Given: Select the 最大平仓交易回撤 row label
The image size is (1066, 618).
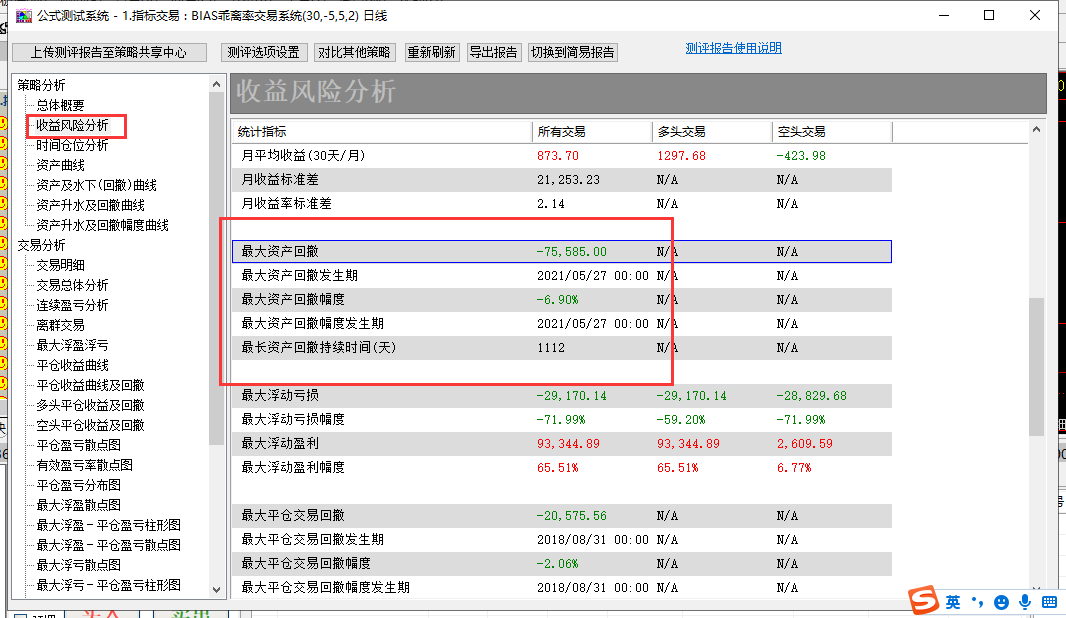Looking at the screenshot, I should click(293, 515).
